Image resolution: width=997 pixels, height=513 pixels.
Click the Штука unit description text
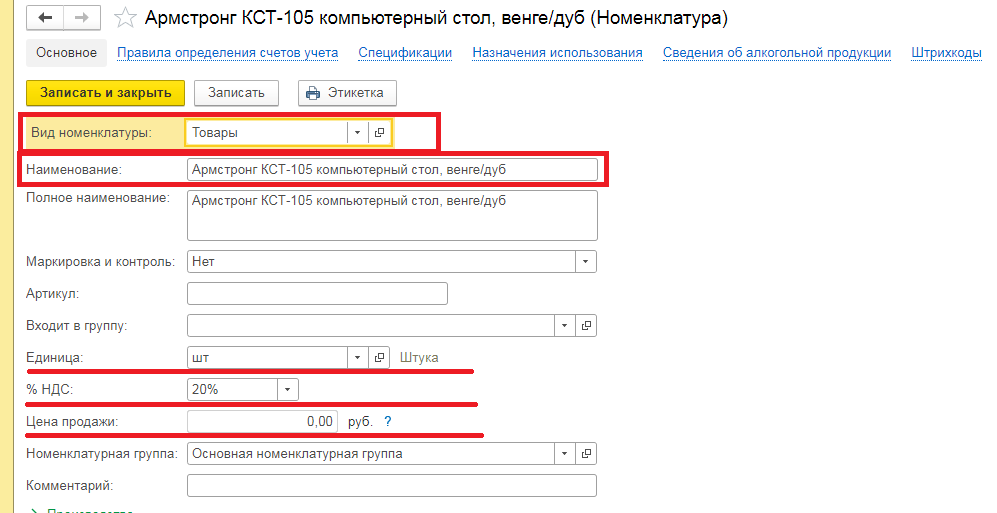(419, 358)
